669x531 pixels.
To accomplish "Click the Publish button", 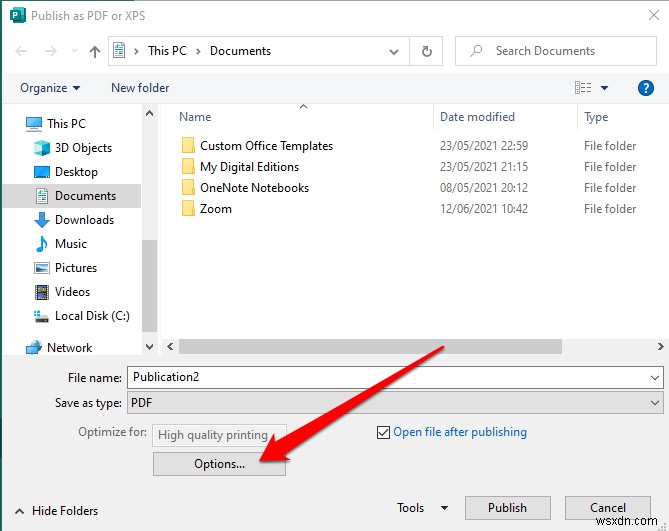I will (507, 508).
